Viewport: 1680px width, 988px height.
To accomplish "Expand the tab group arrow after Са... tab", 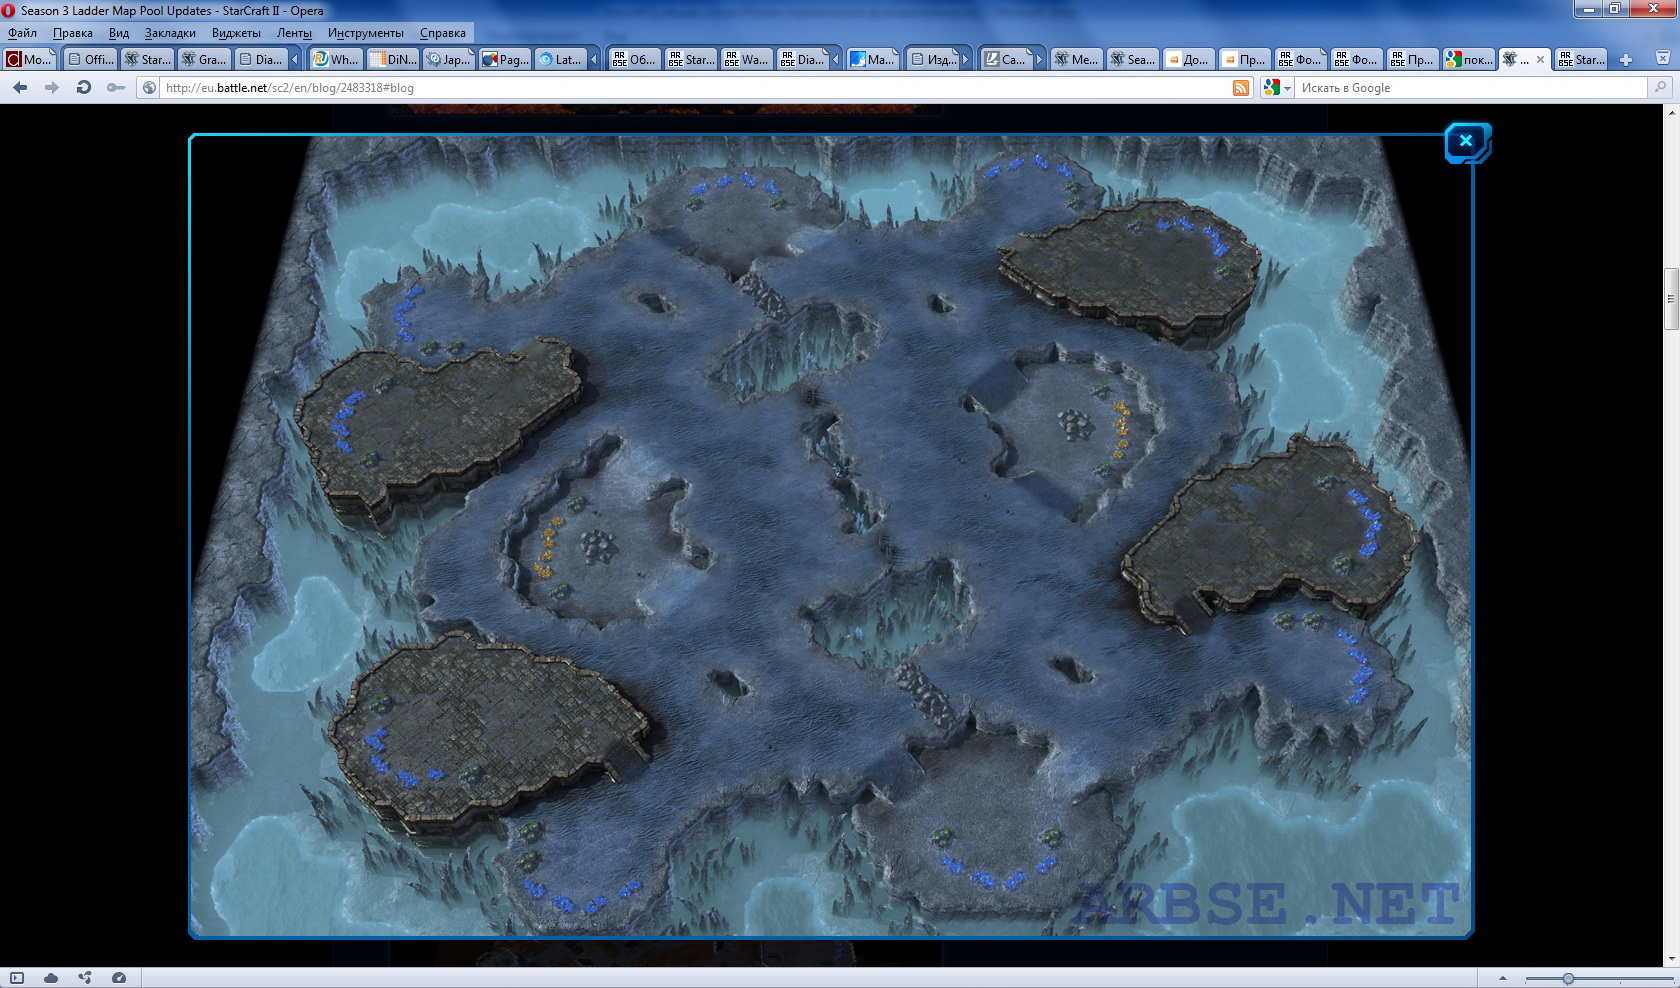I will tap(1038, 60).
